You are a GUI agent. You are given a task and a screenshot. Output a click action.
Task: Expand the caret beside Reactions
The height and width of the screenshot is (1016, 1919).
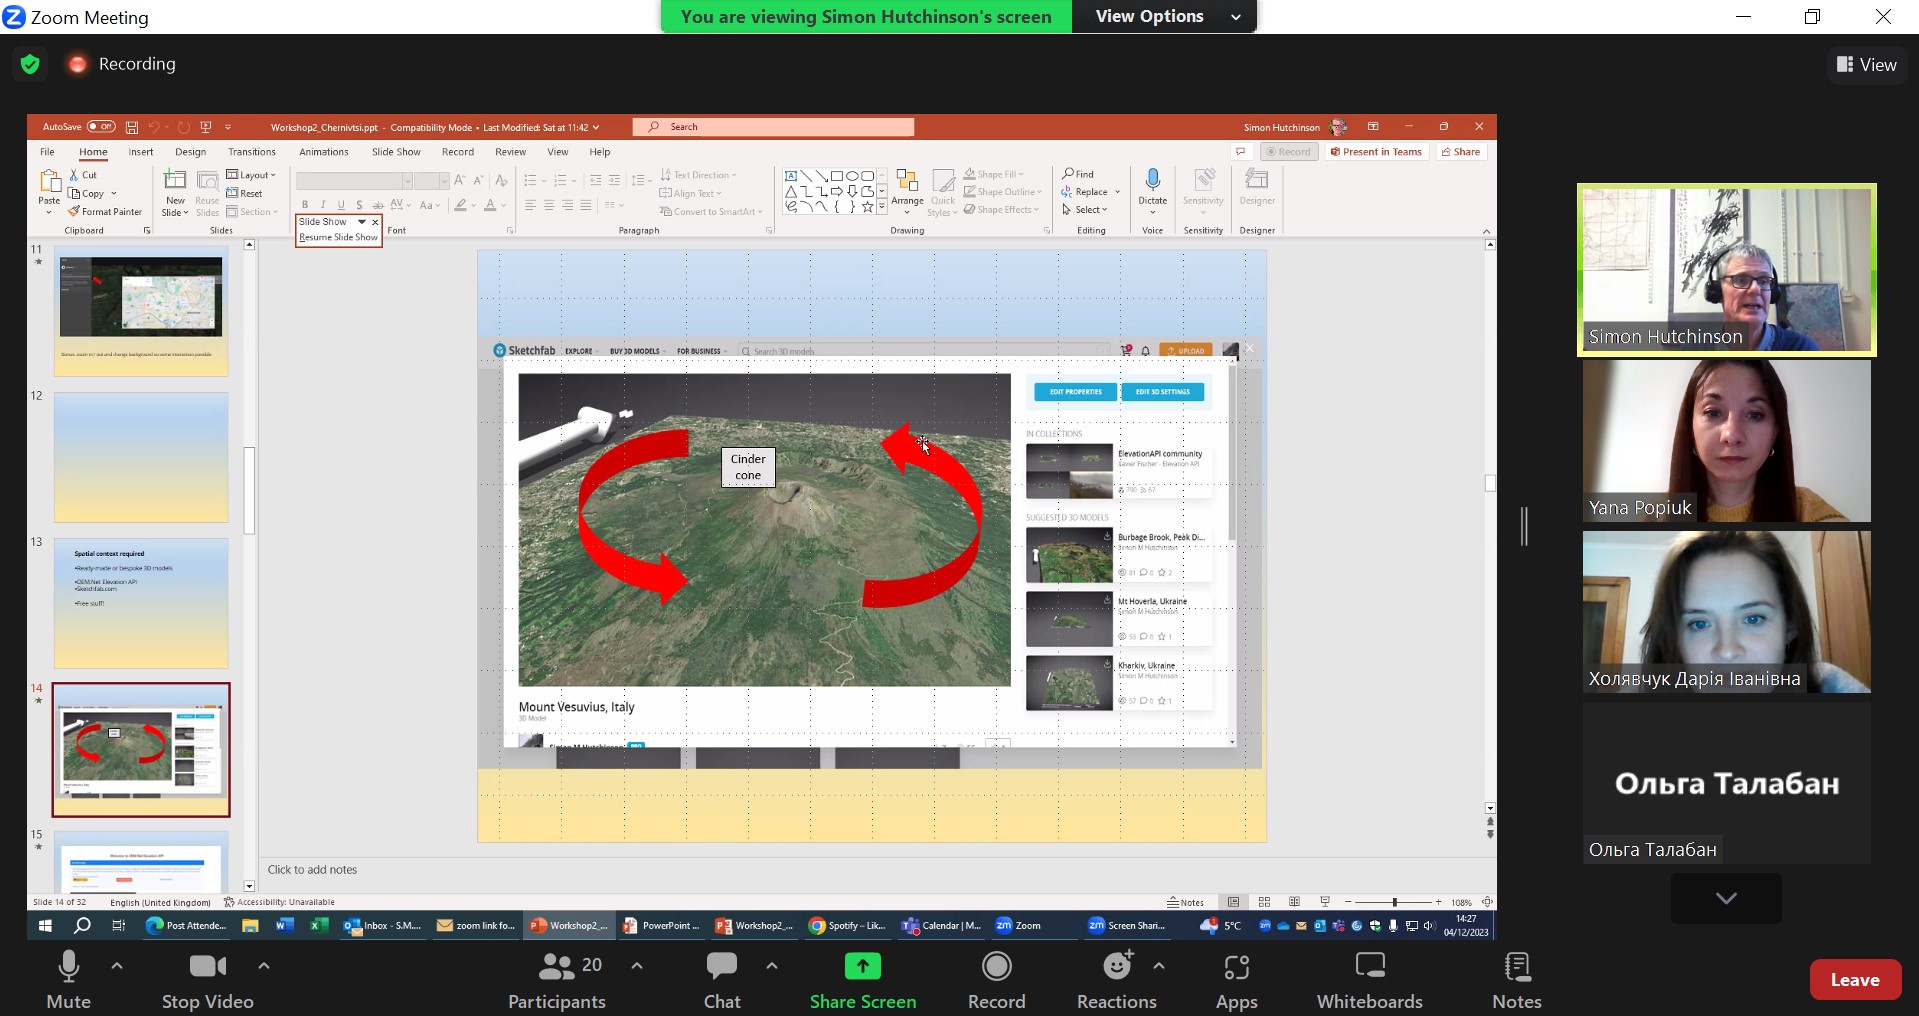pos(1159,966)
